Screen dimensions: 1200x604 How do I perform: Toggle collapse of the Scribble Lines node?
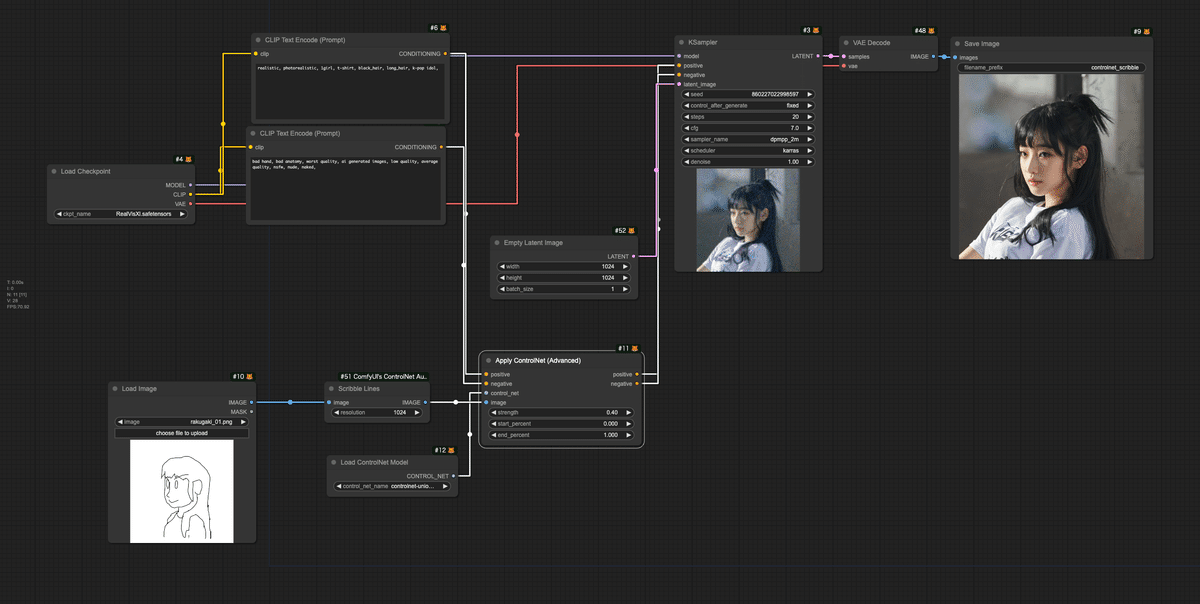pos(331,388)
